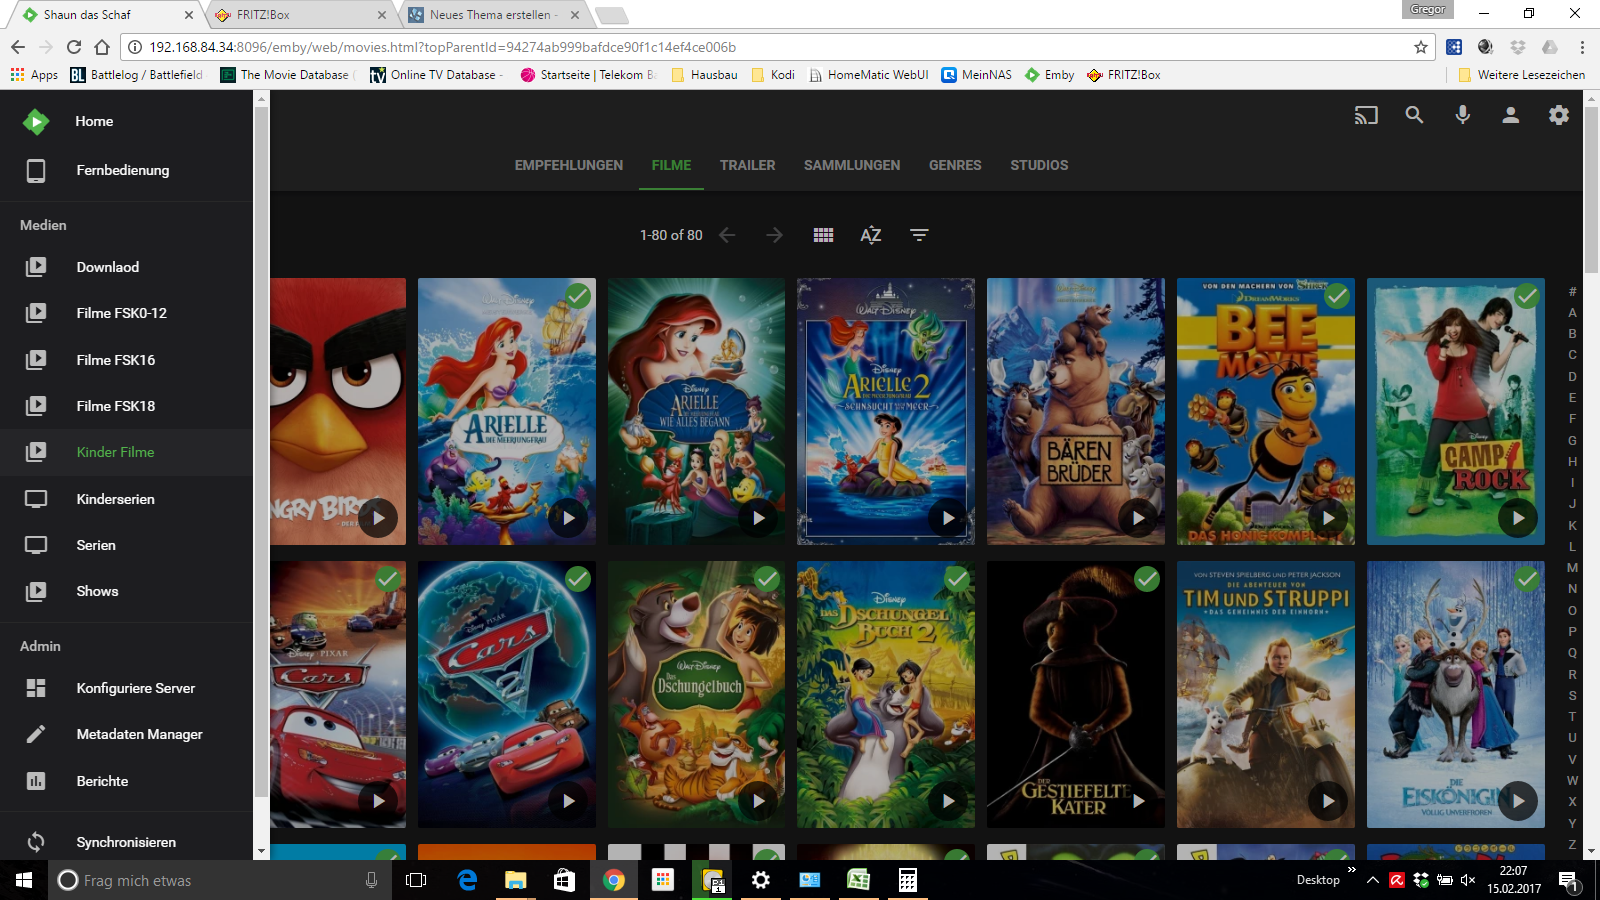1600x900 pixels.
Task: Toggle watched check on Bee Movie
Action: coord(1337,296)
